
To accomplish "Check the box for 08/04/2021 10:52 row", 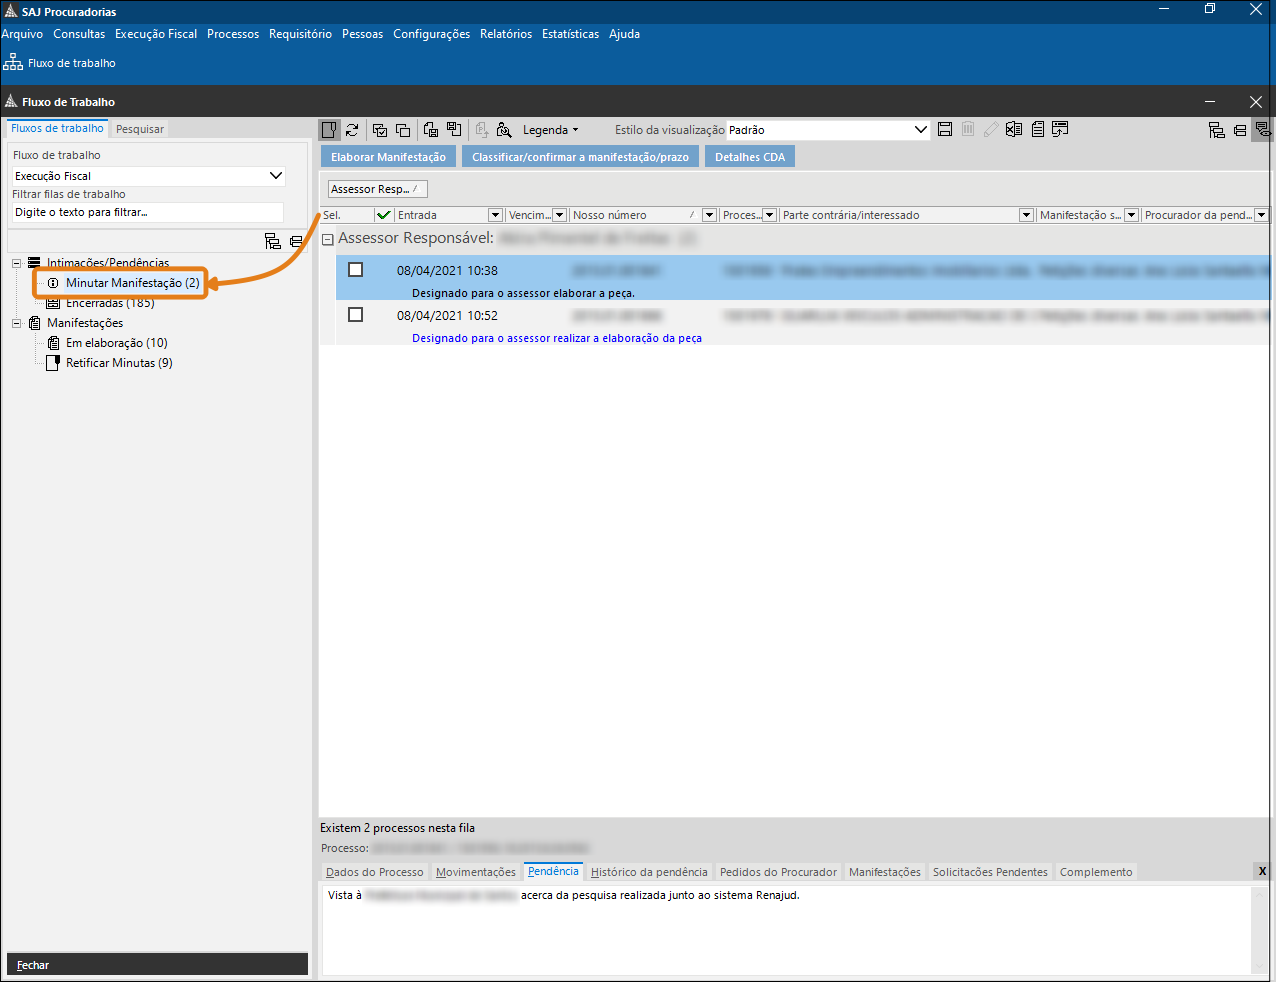I will tap(355, 315).
